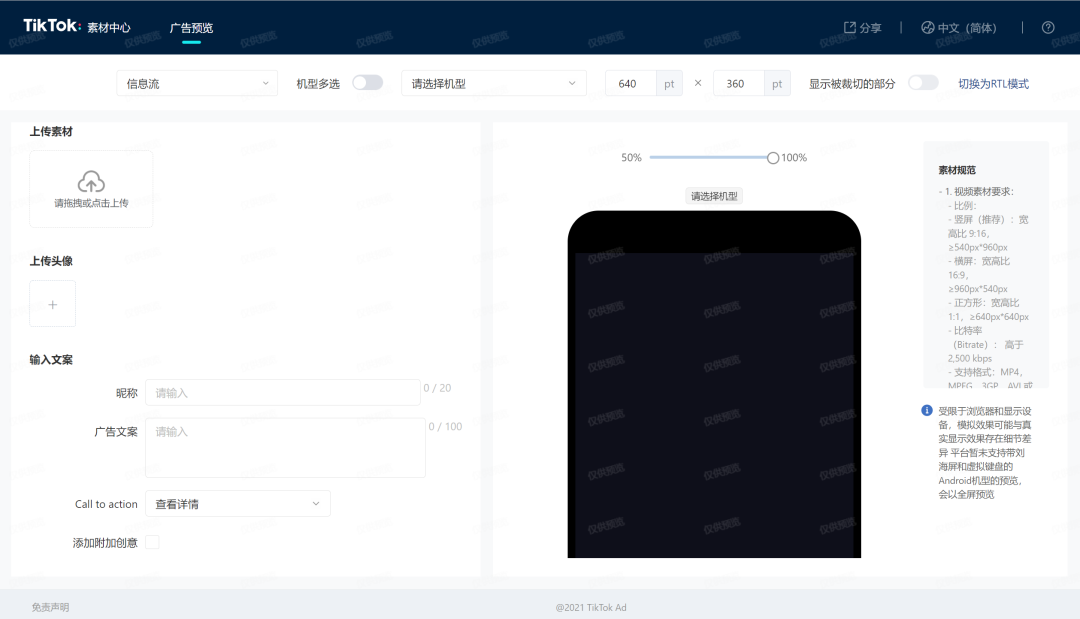Image resolution: width=1080 pixels, height=619 pixels.
Task: Click the plus icon to upload avatar
Action: 53,304
